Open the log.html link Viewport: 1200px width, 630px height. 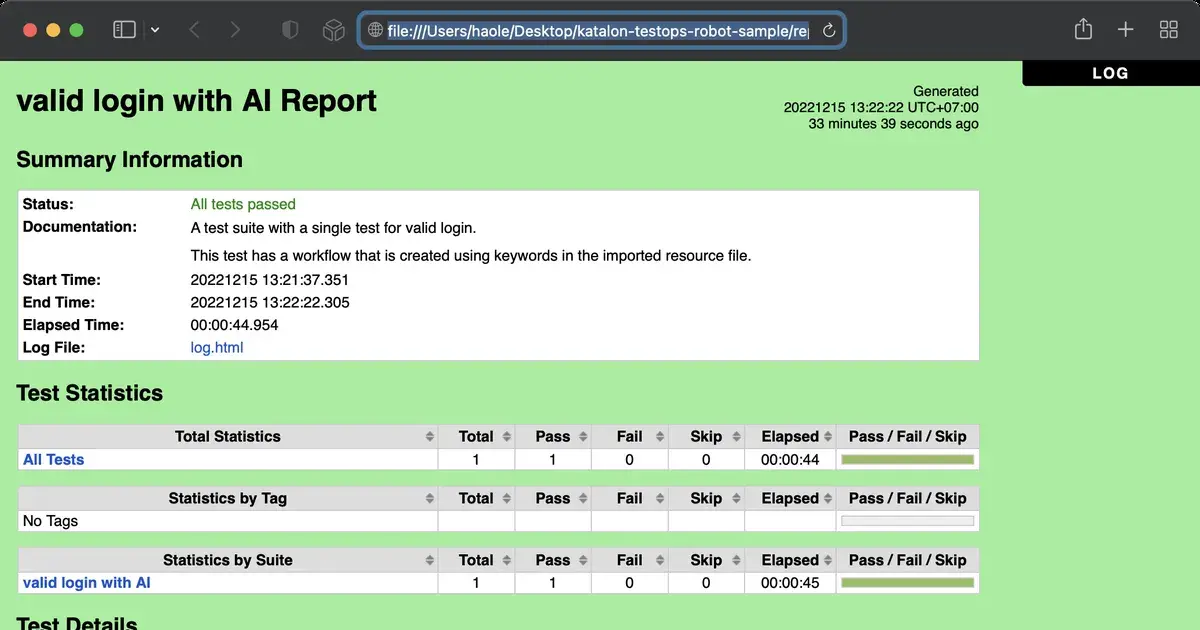(x=217, y=348)
